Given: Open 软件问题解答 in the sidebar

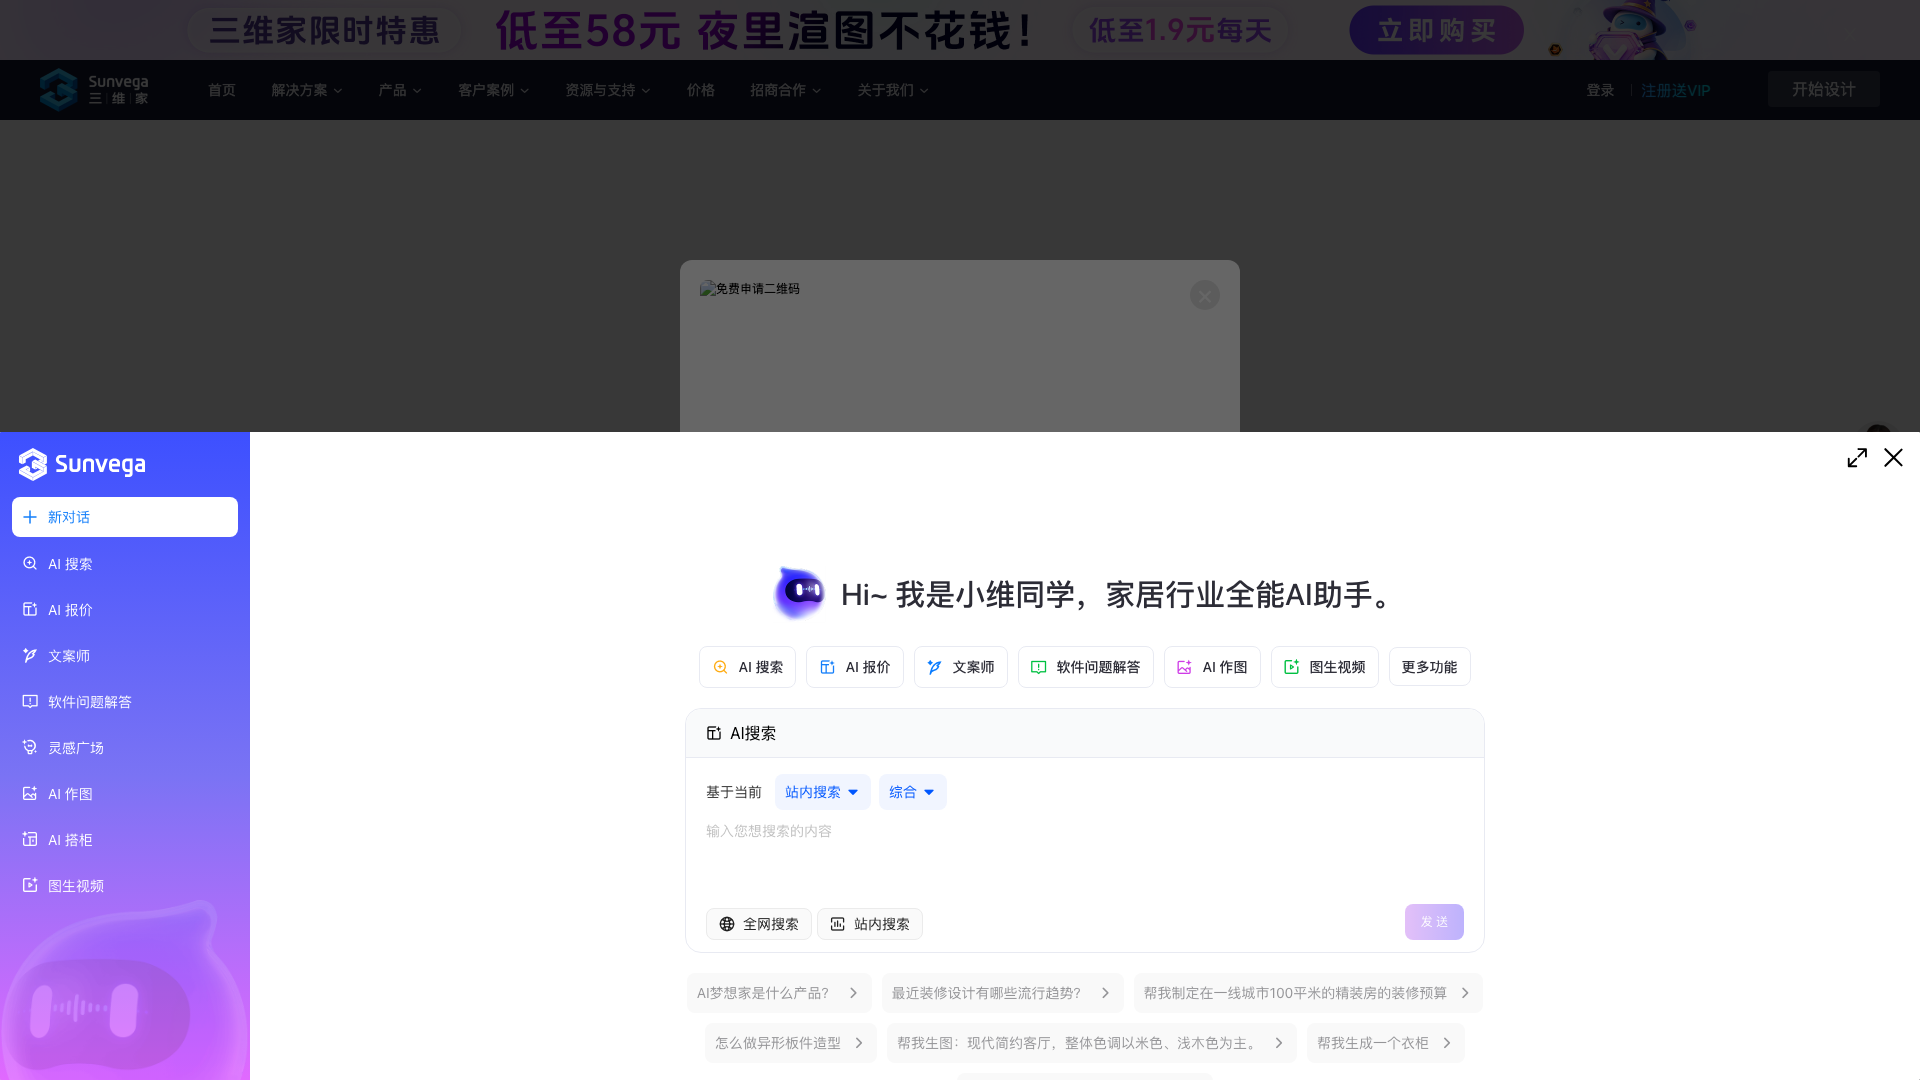Looking at the screenshot, I should click(125, 702).
